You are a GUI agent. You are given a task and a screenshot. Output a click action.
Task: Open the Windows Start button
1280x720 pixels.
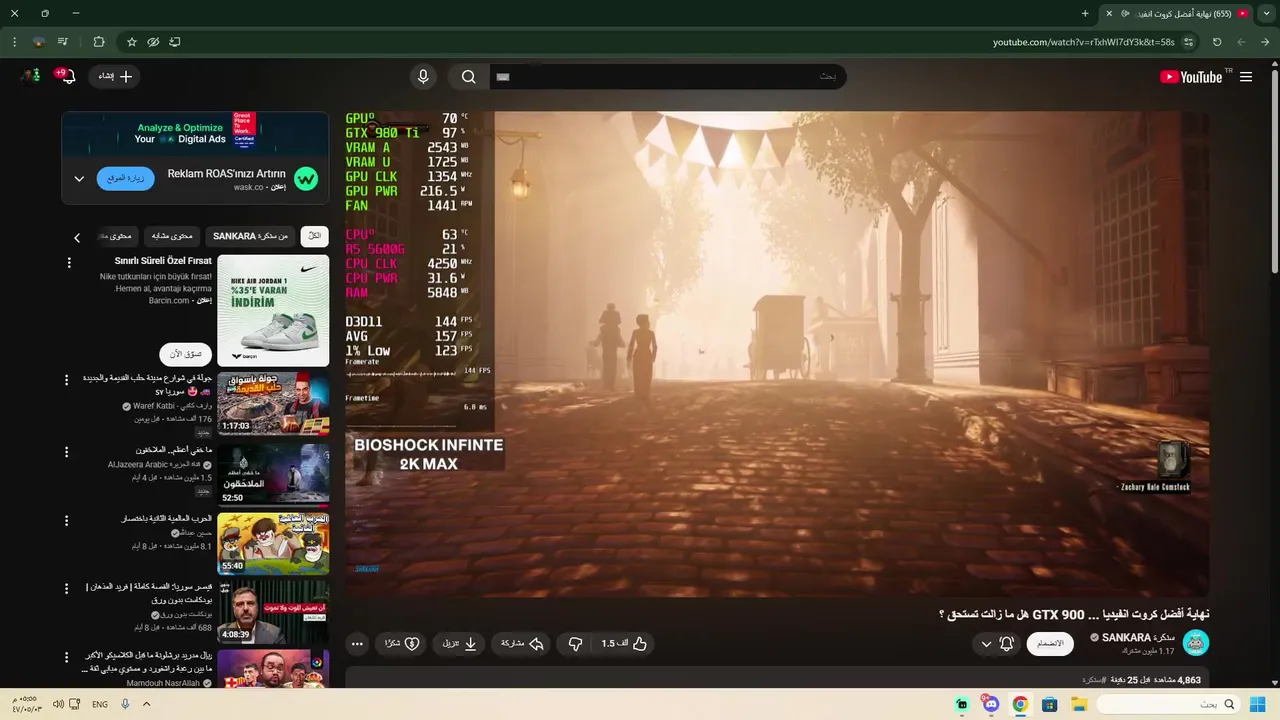tap(1257, 704)
